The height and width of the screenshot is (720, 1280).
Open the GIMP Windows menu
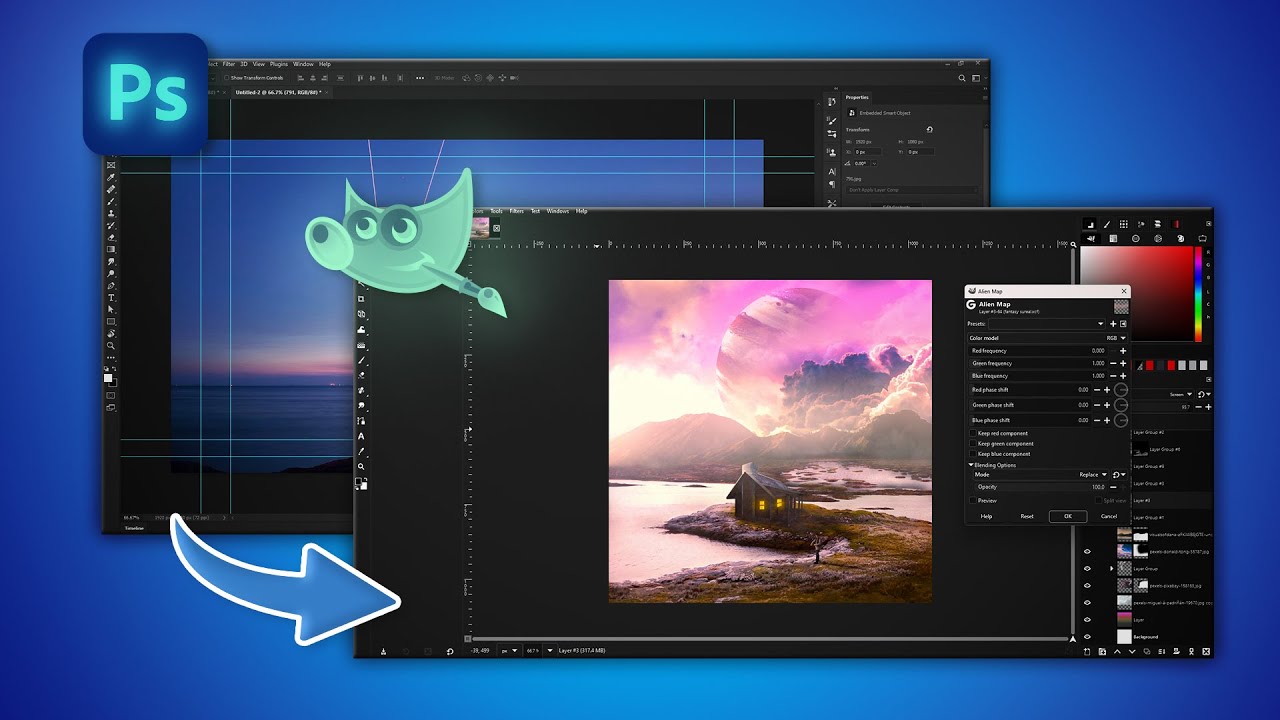pos(558,211)
